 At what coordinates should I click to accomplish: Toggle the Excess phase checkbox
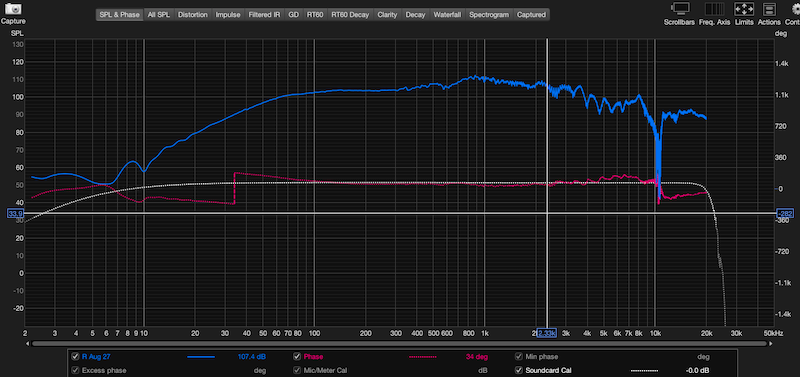76,370
